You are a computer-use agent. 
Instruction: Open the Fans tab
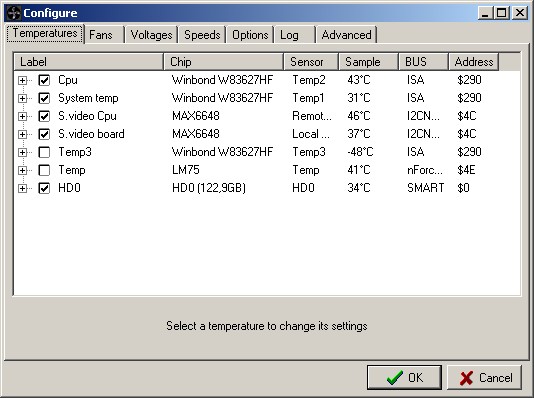pos(104,35)
